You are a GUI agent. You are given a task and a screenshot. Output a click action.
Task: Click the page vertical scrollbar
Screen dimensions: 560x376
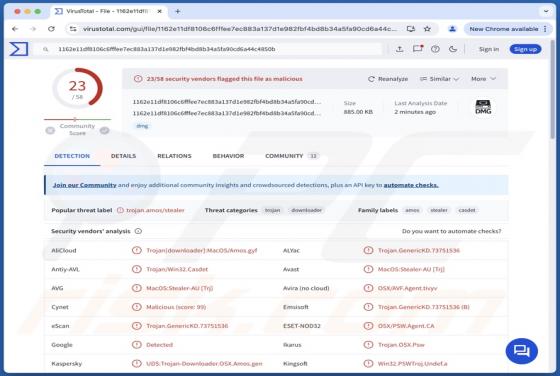coord(553,89)
